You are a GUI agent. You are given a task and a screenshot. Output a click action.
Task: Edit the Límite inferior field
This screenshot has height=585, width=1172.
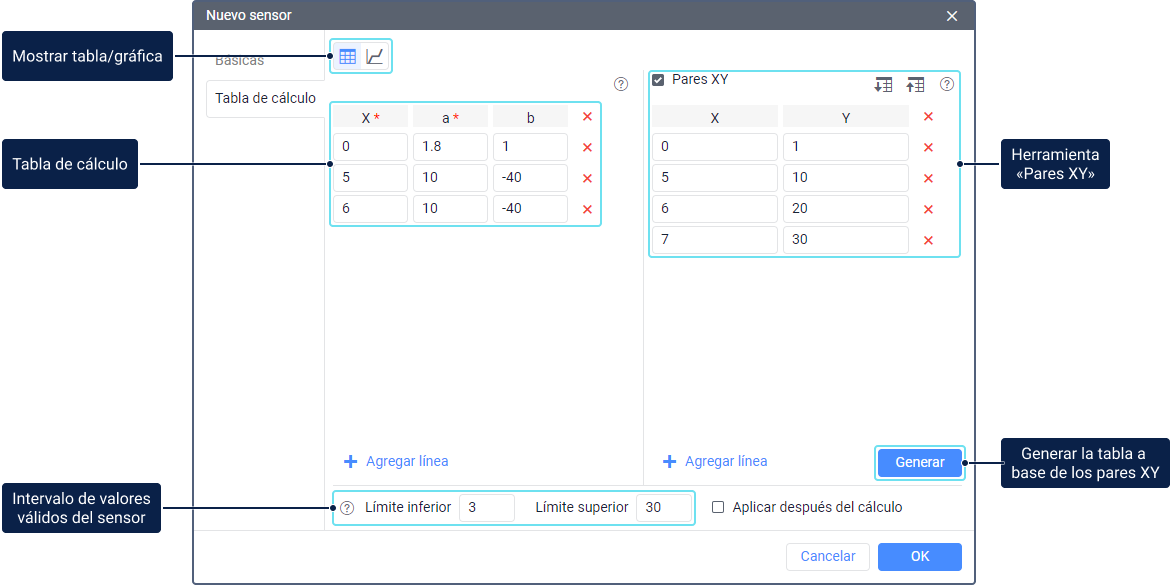pyautogui.click(x=487, y=508)
